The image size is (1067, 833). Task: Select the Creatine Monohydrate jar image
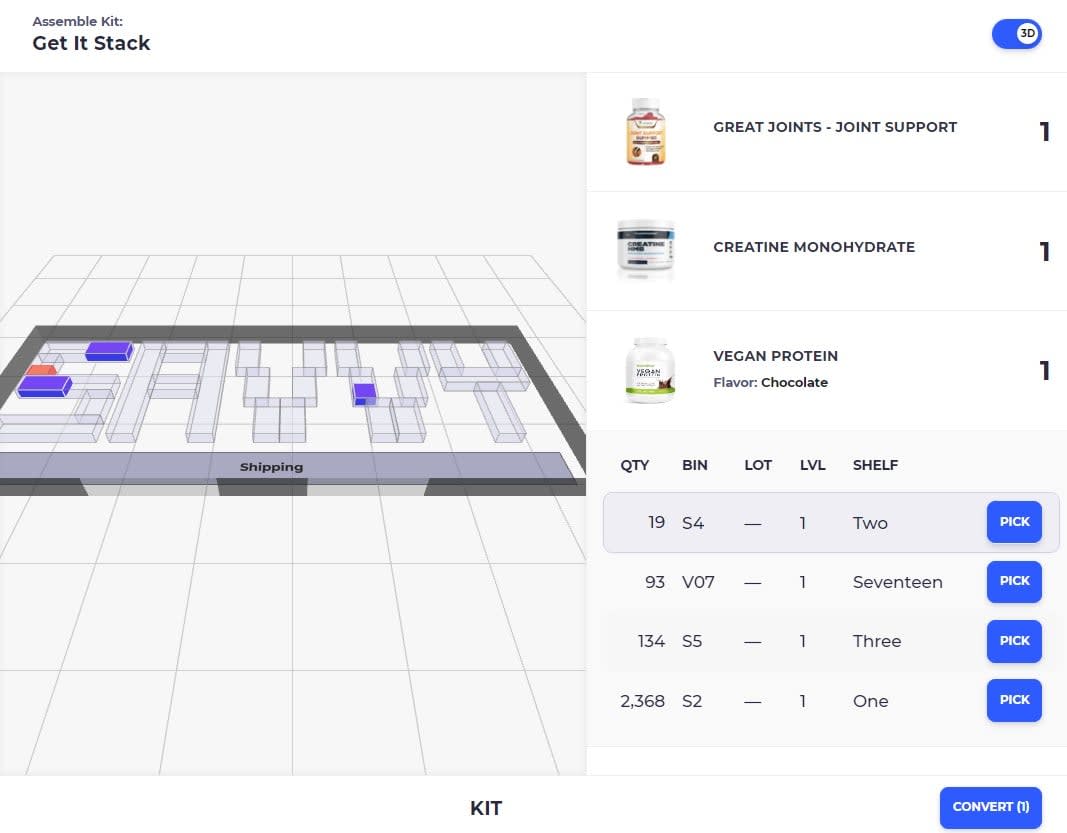pos(645,250)
